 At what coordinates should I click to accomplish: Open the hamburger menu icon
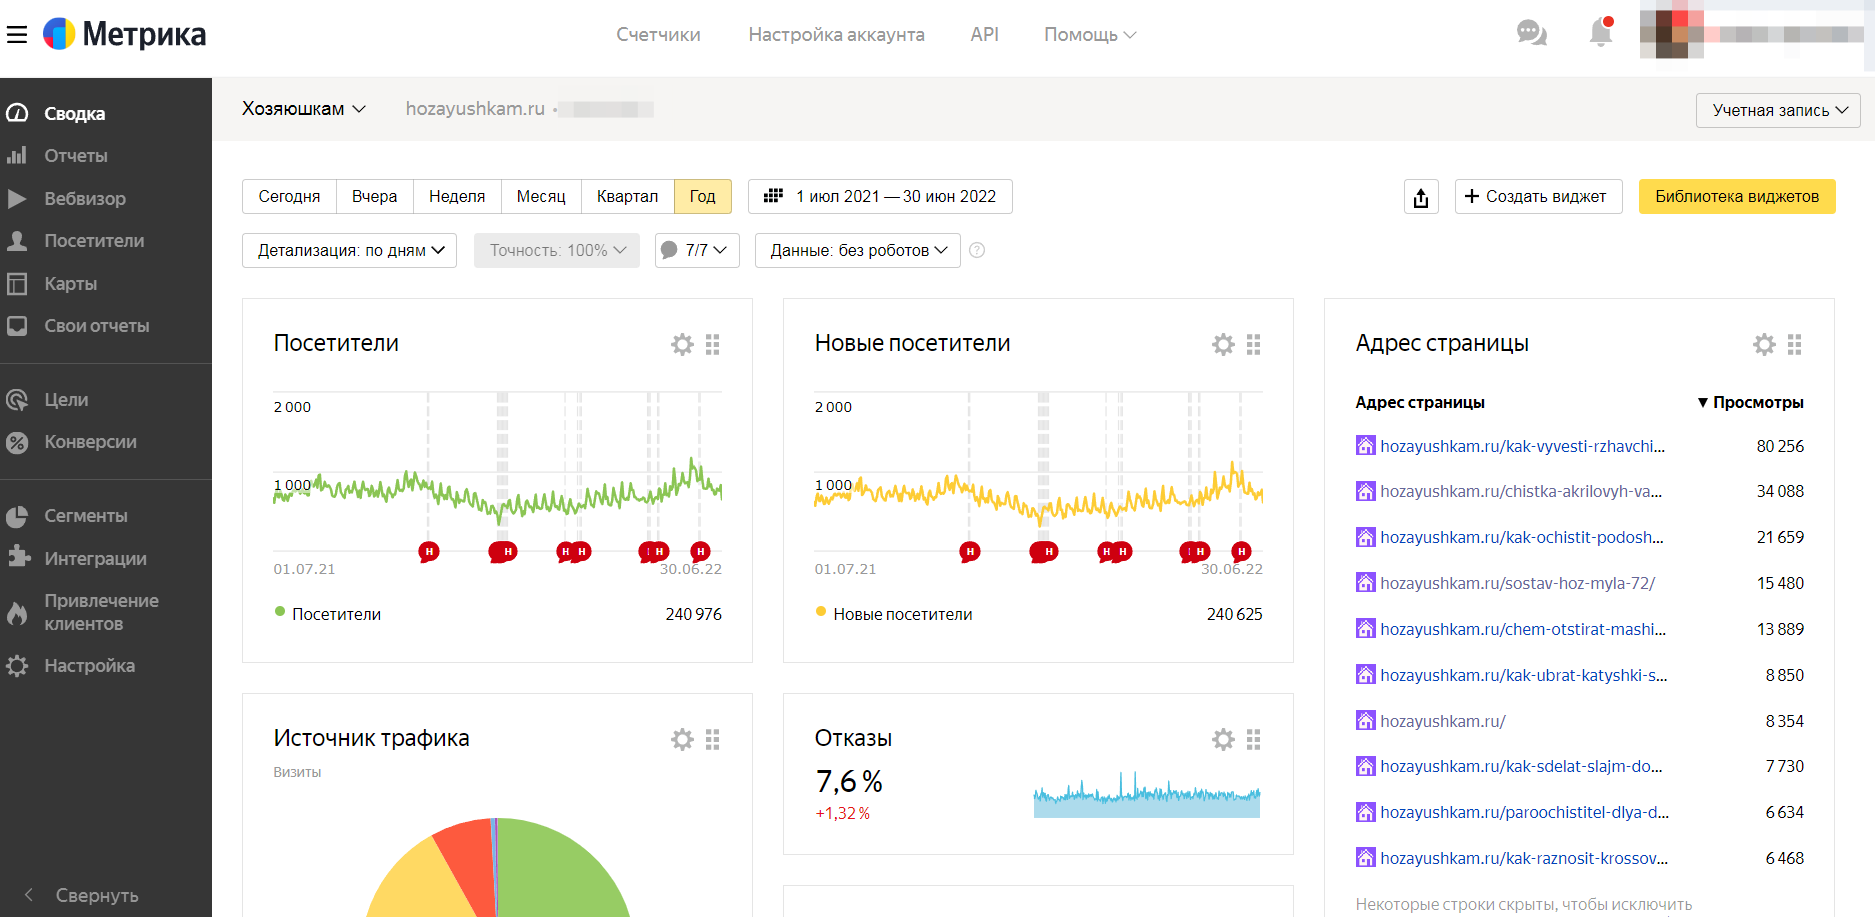17,35
